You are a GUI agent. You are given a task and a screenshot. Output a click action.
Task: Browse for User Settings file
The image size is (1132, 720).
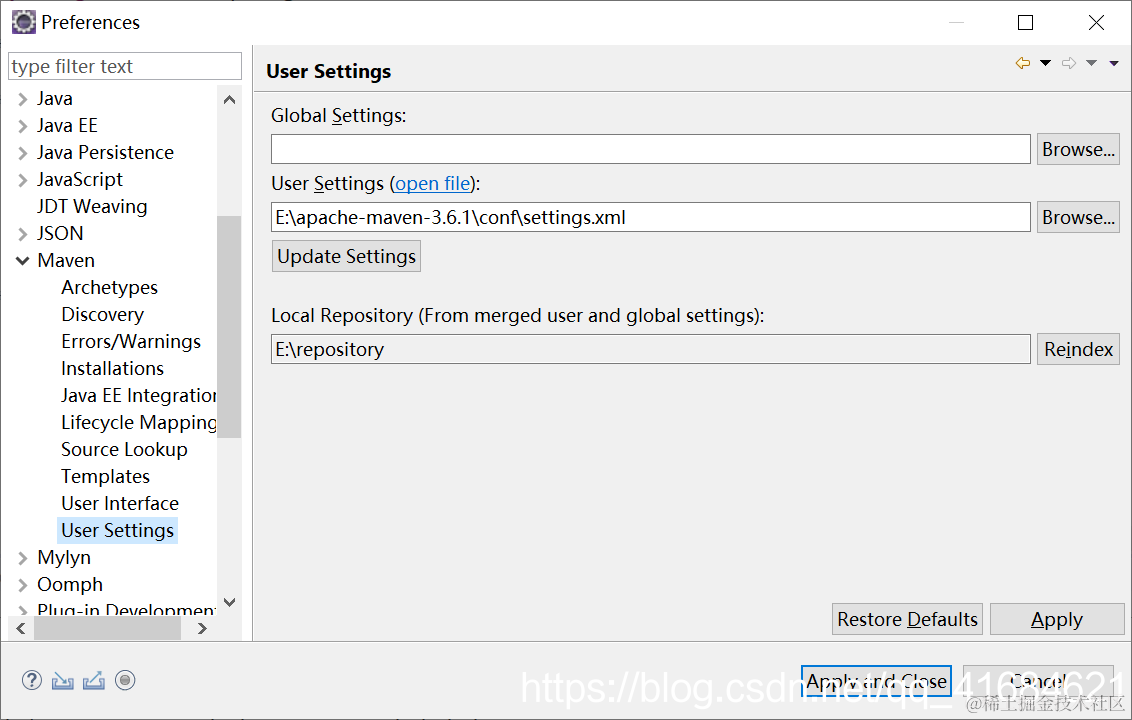pos(1078,217)
